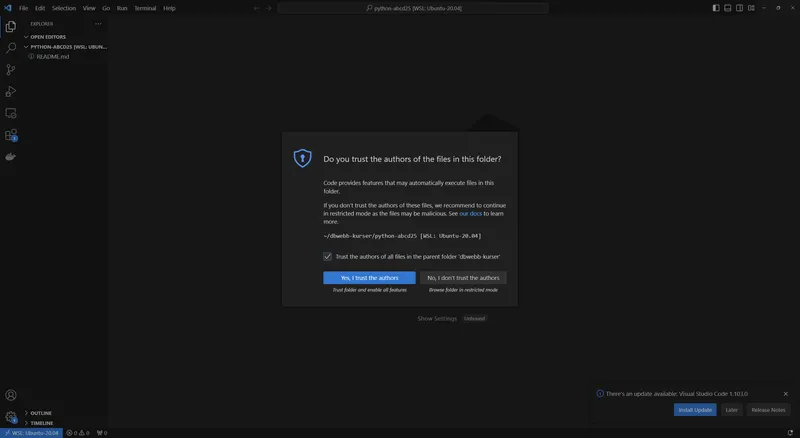
Task: Open the Selection menu
Action: click(x=64, y=8)
